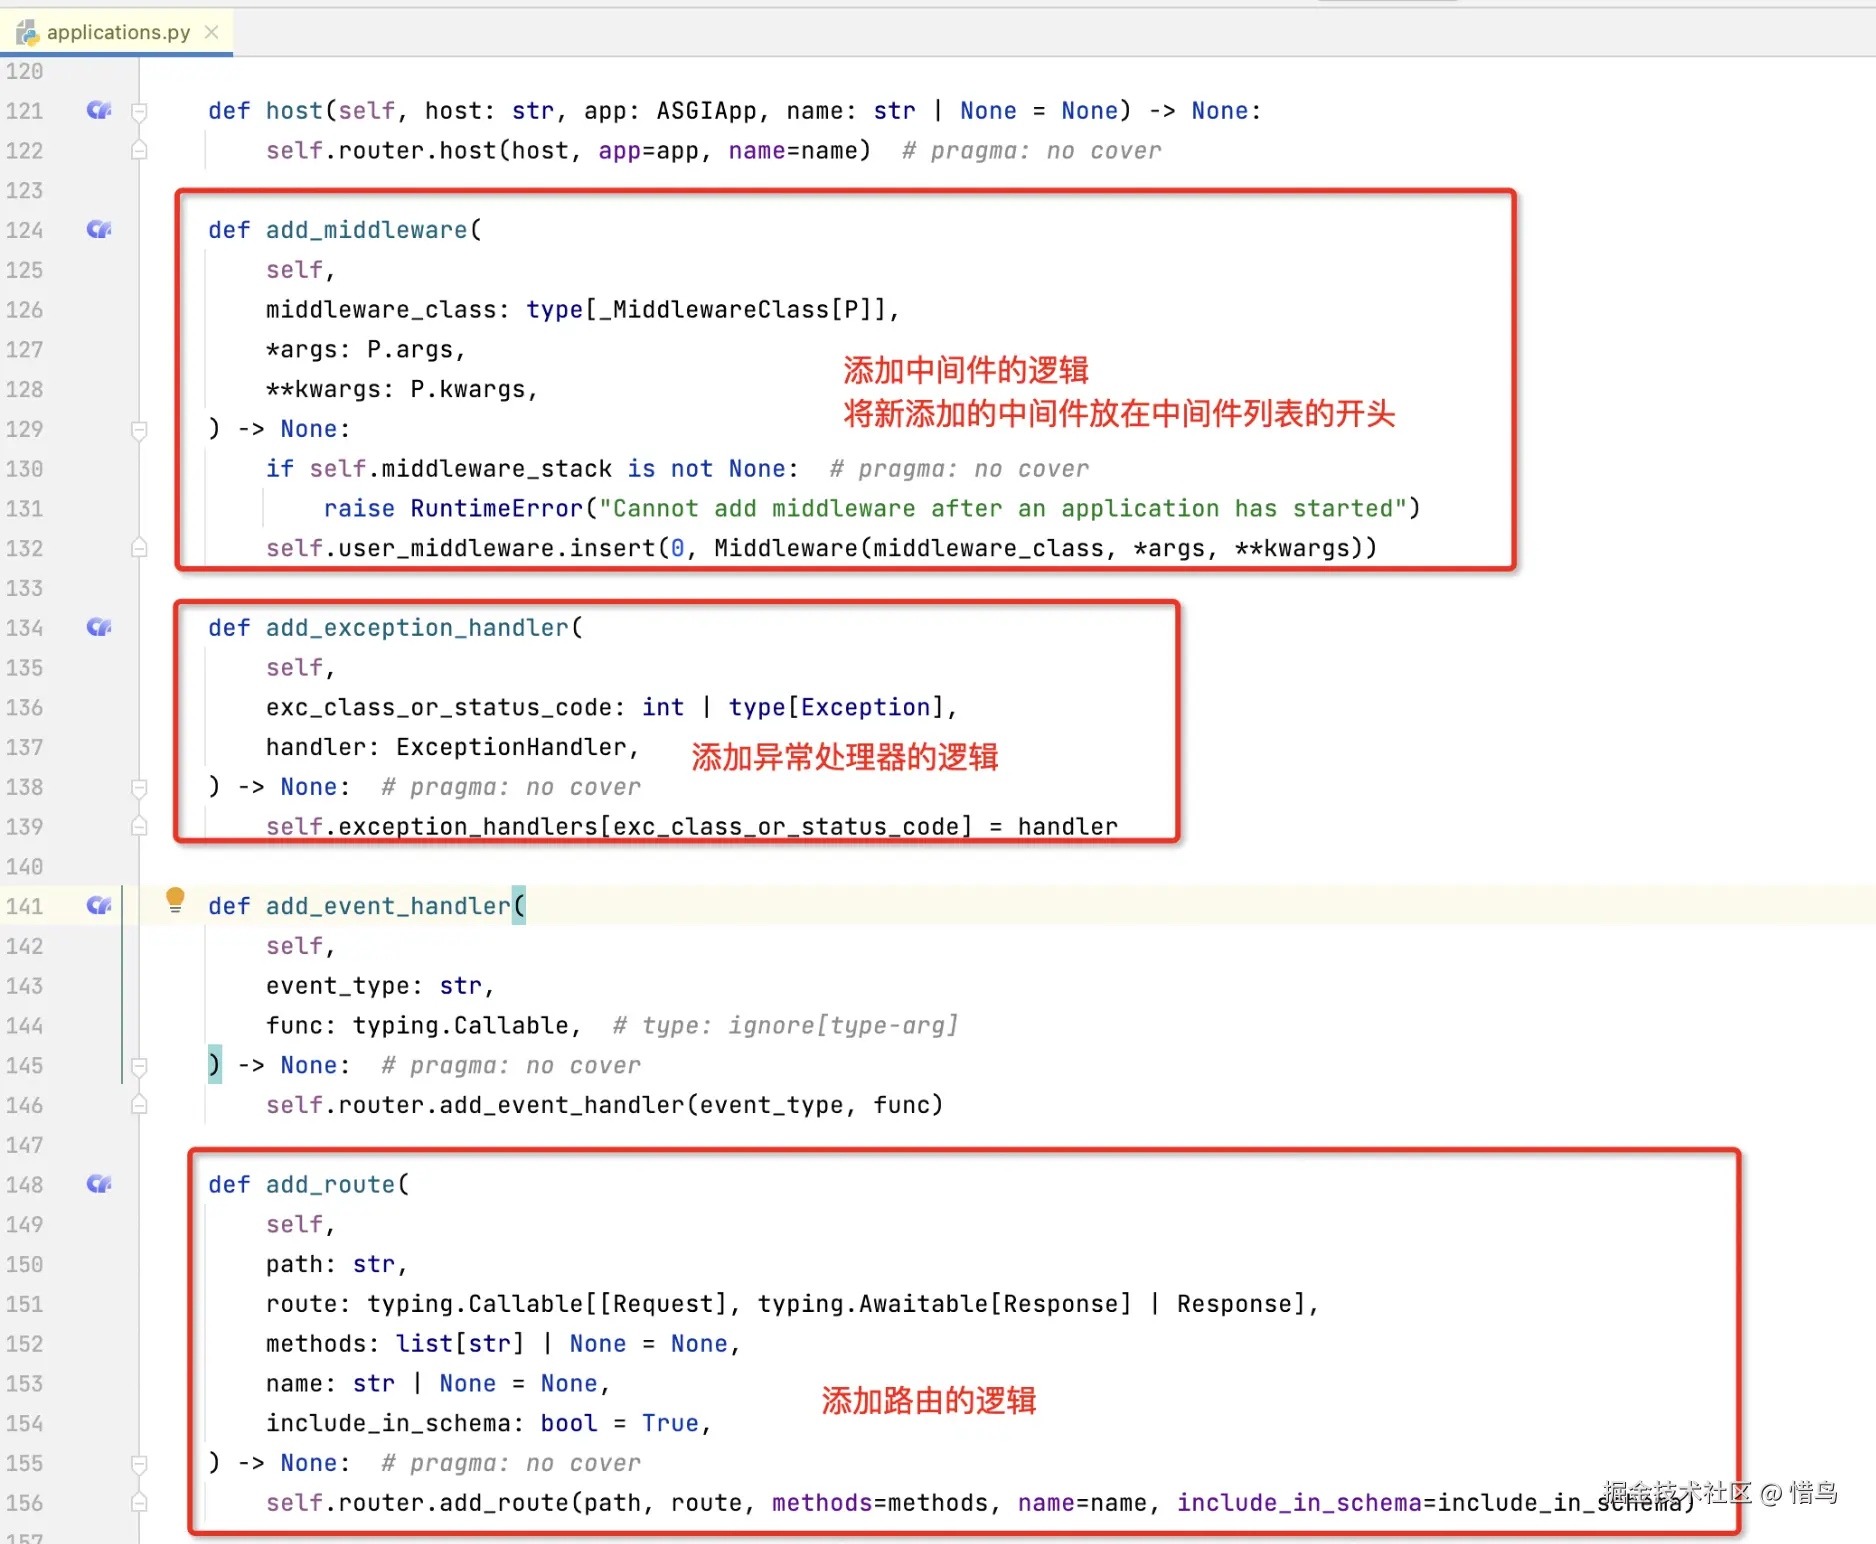The image size is (1876, 1544).
Task: Click the RuntimeError class name
Action: coord(497,508)
